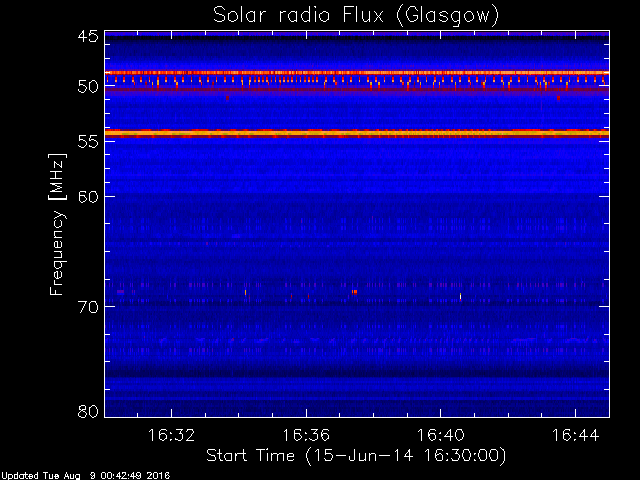Click the 80 frequency tick label
Image resolution: width=640 pixels, height=480 pixels.
pyautogui.click(x=88, y=411)
